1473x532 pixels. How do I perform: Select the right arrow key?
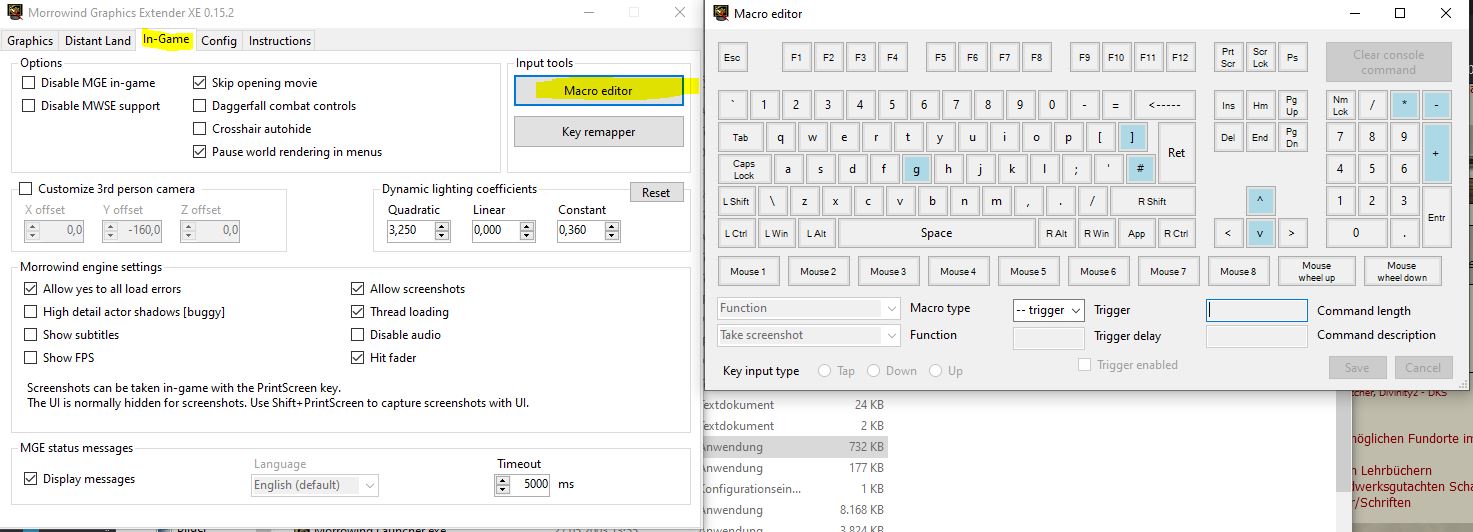[1292, 233]
